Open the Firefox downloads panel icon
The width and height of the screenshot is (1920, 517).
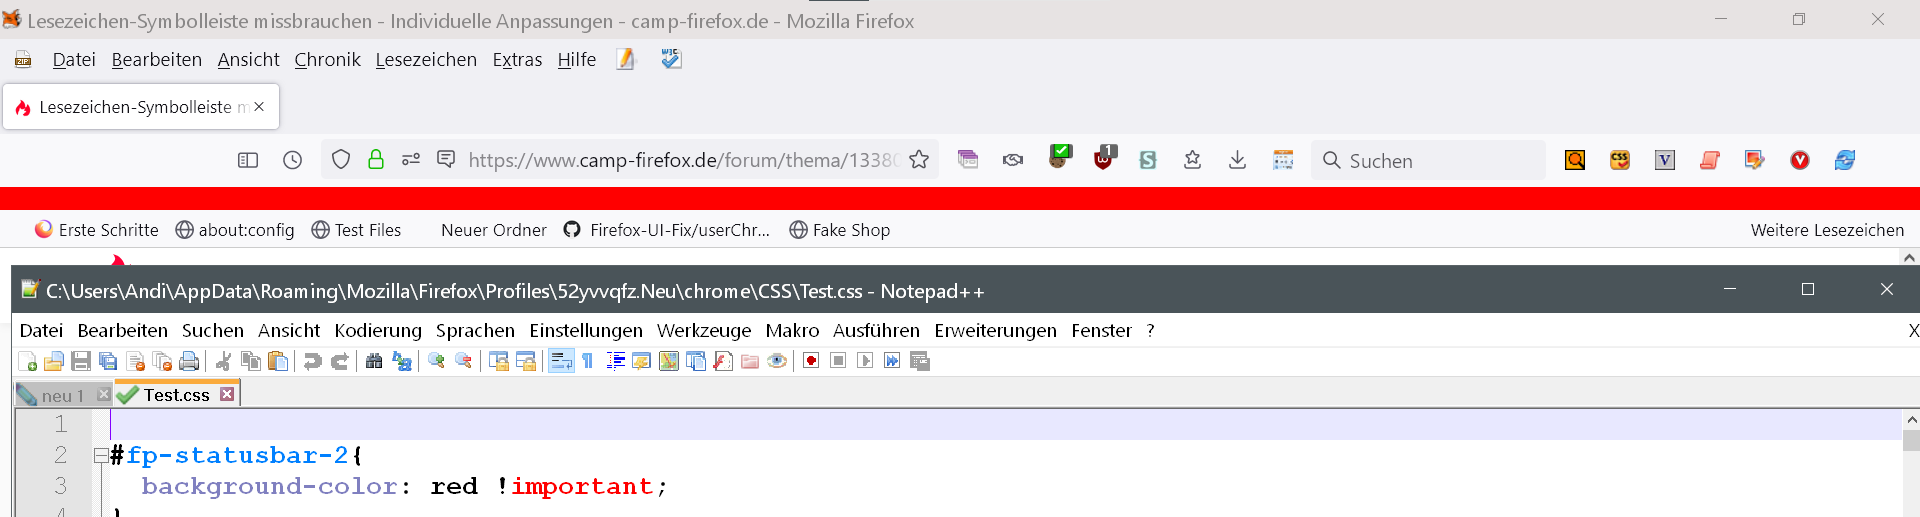pos(1237,160)
